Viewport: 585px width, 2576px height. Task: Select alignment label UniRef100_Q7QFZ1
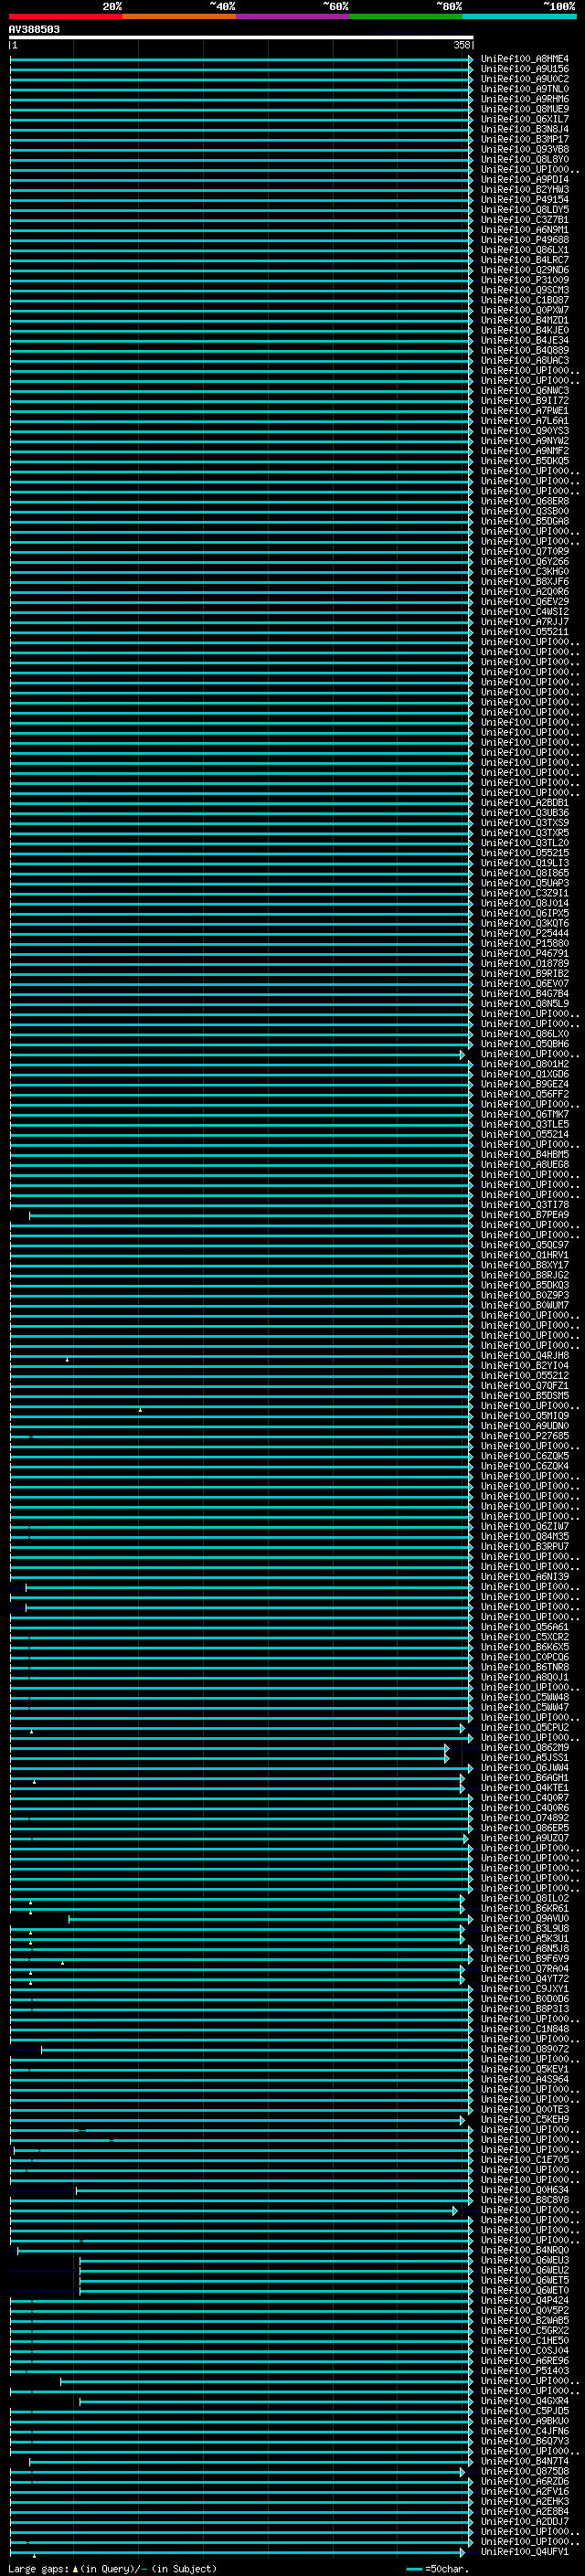click(525, 1386)
